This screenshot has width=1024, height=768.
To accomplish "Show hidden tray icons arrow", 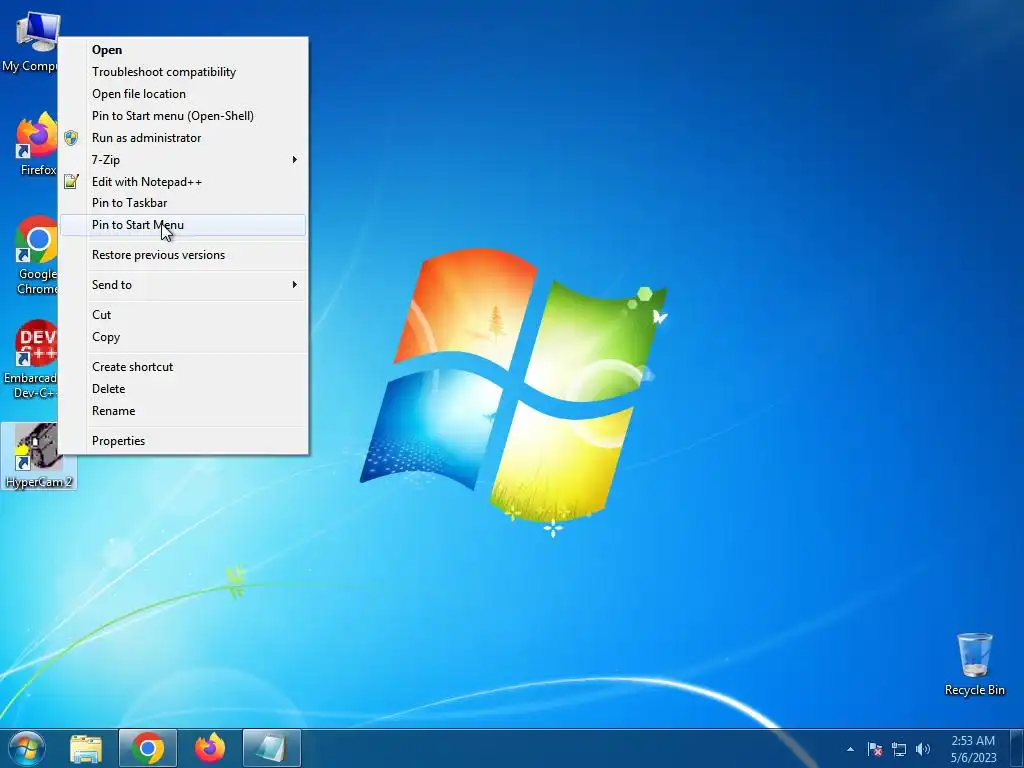I will (x=850, y=749).
